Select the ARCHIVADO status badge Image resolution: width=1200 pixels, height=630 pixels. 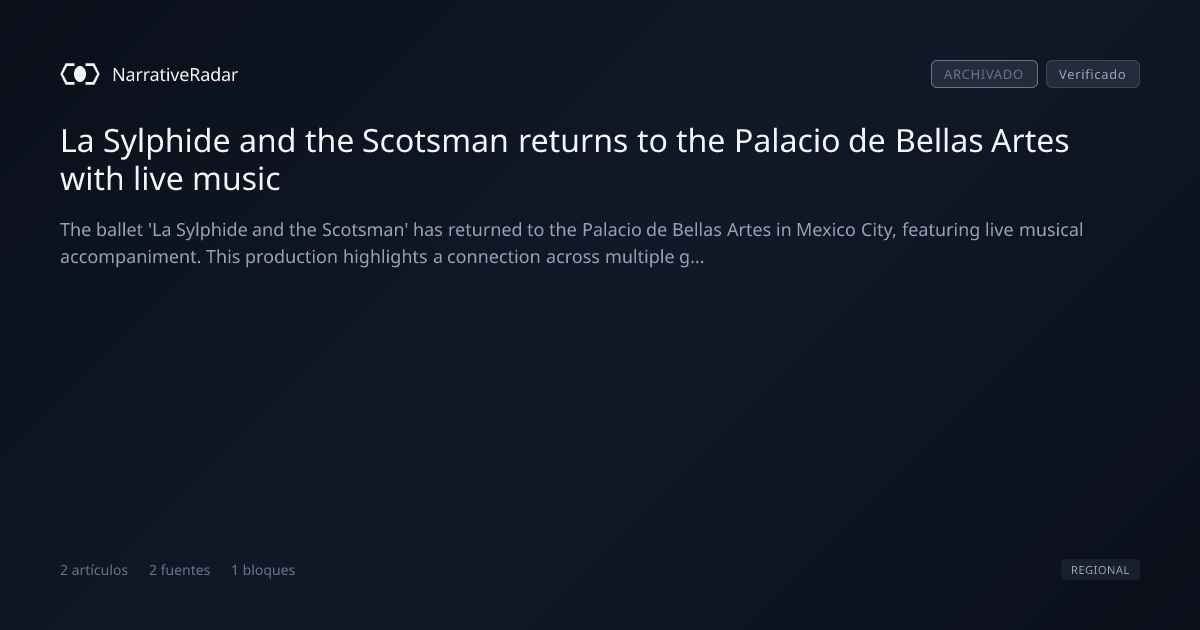[984, 74]
